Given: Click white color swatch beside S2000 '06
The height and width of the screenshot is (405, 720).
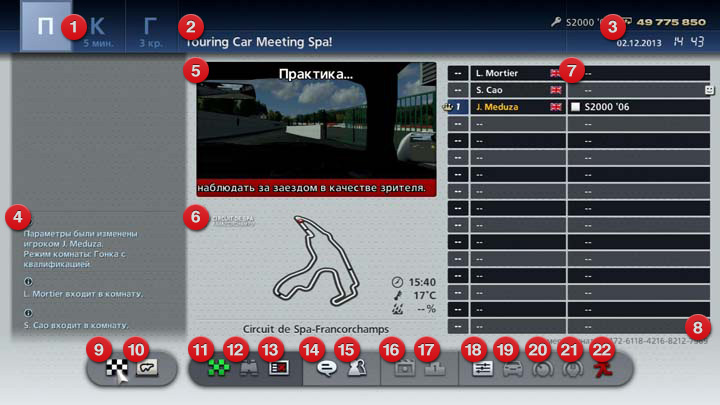Looking at the screenshot, I should [577, 107].
